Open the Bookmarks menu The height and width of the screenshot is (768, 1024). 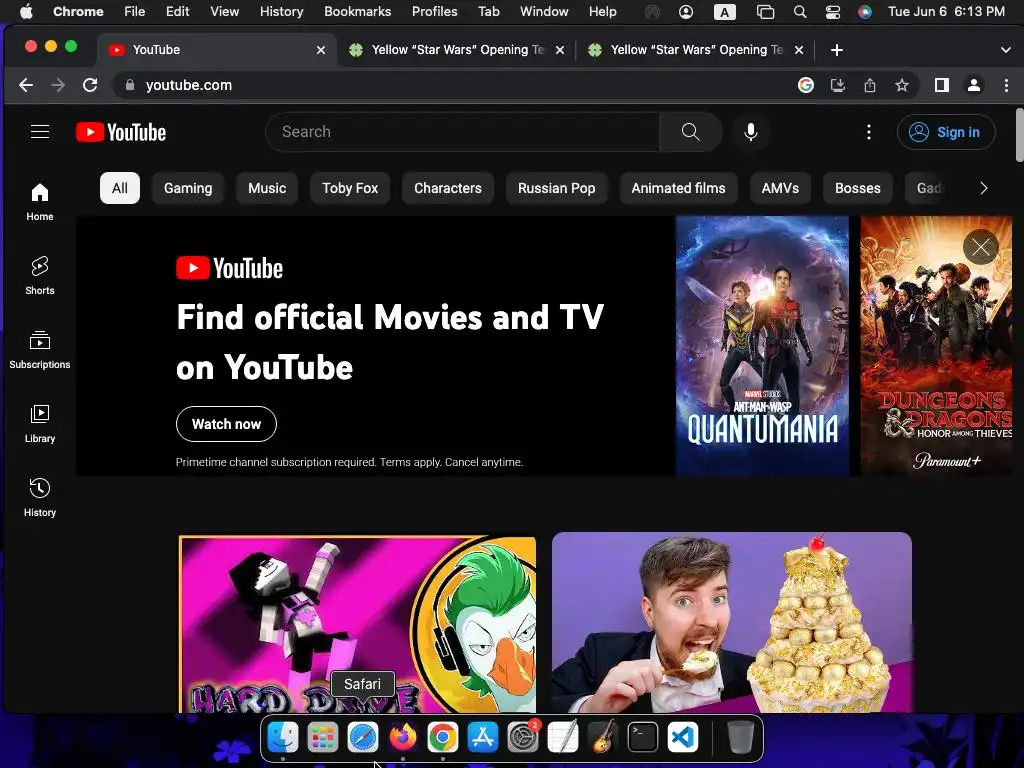coord(357,11)
